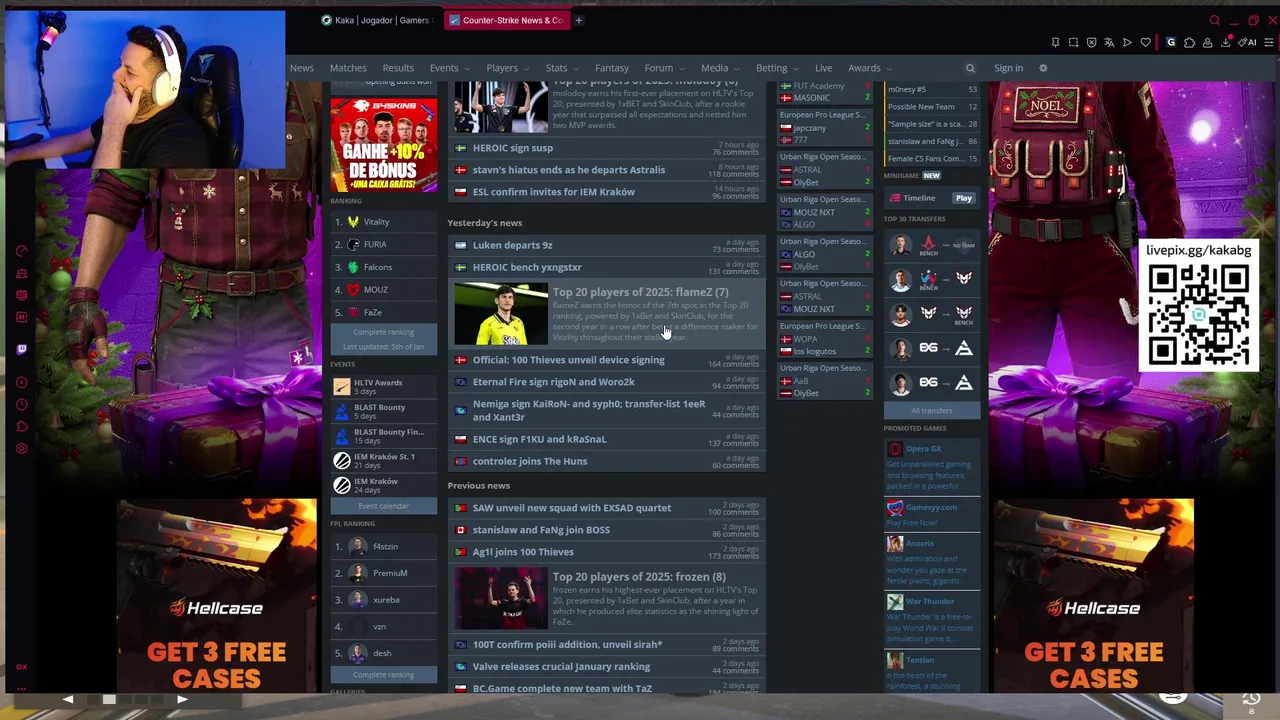
Task: Open history clock icon in sidebar
Action: tap(22, 404)
